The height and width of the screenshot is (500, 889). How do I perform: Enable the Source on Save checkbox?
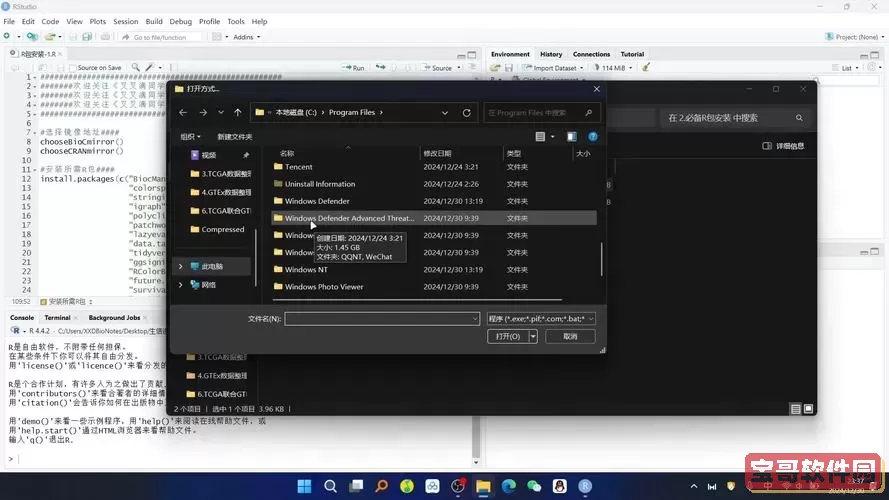73,68
